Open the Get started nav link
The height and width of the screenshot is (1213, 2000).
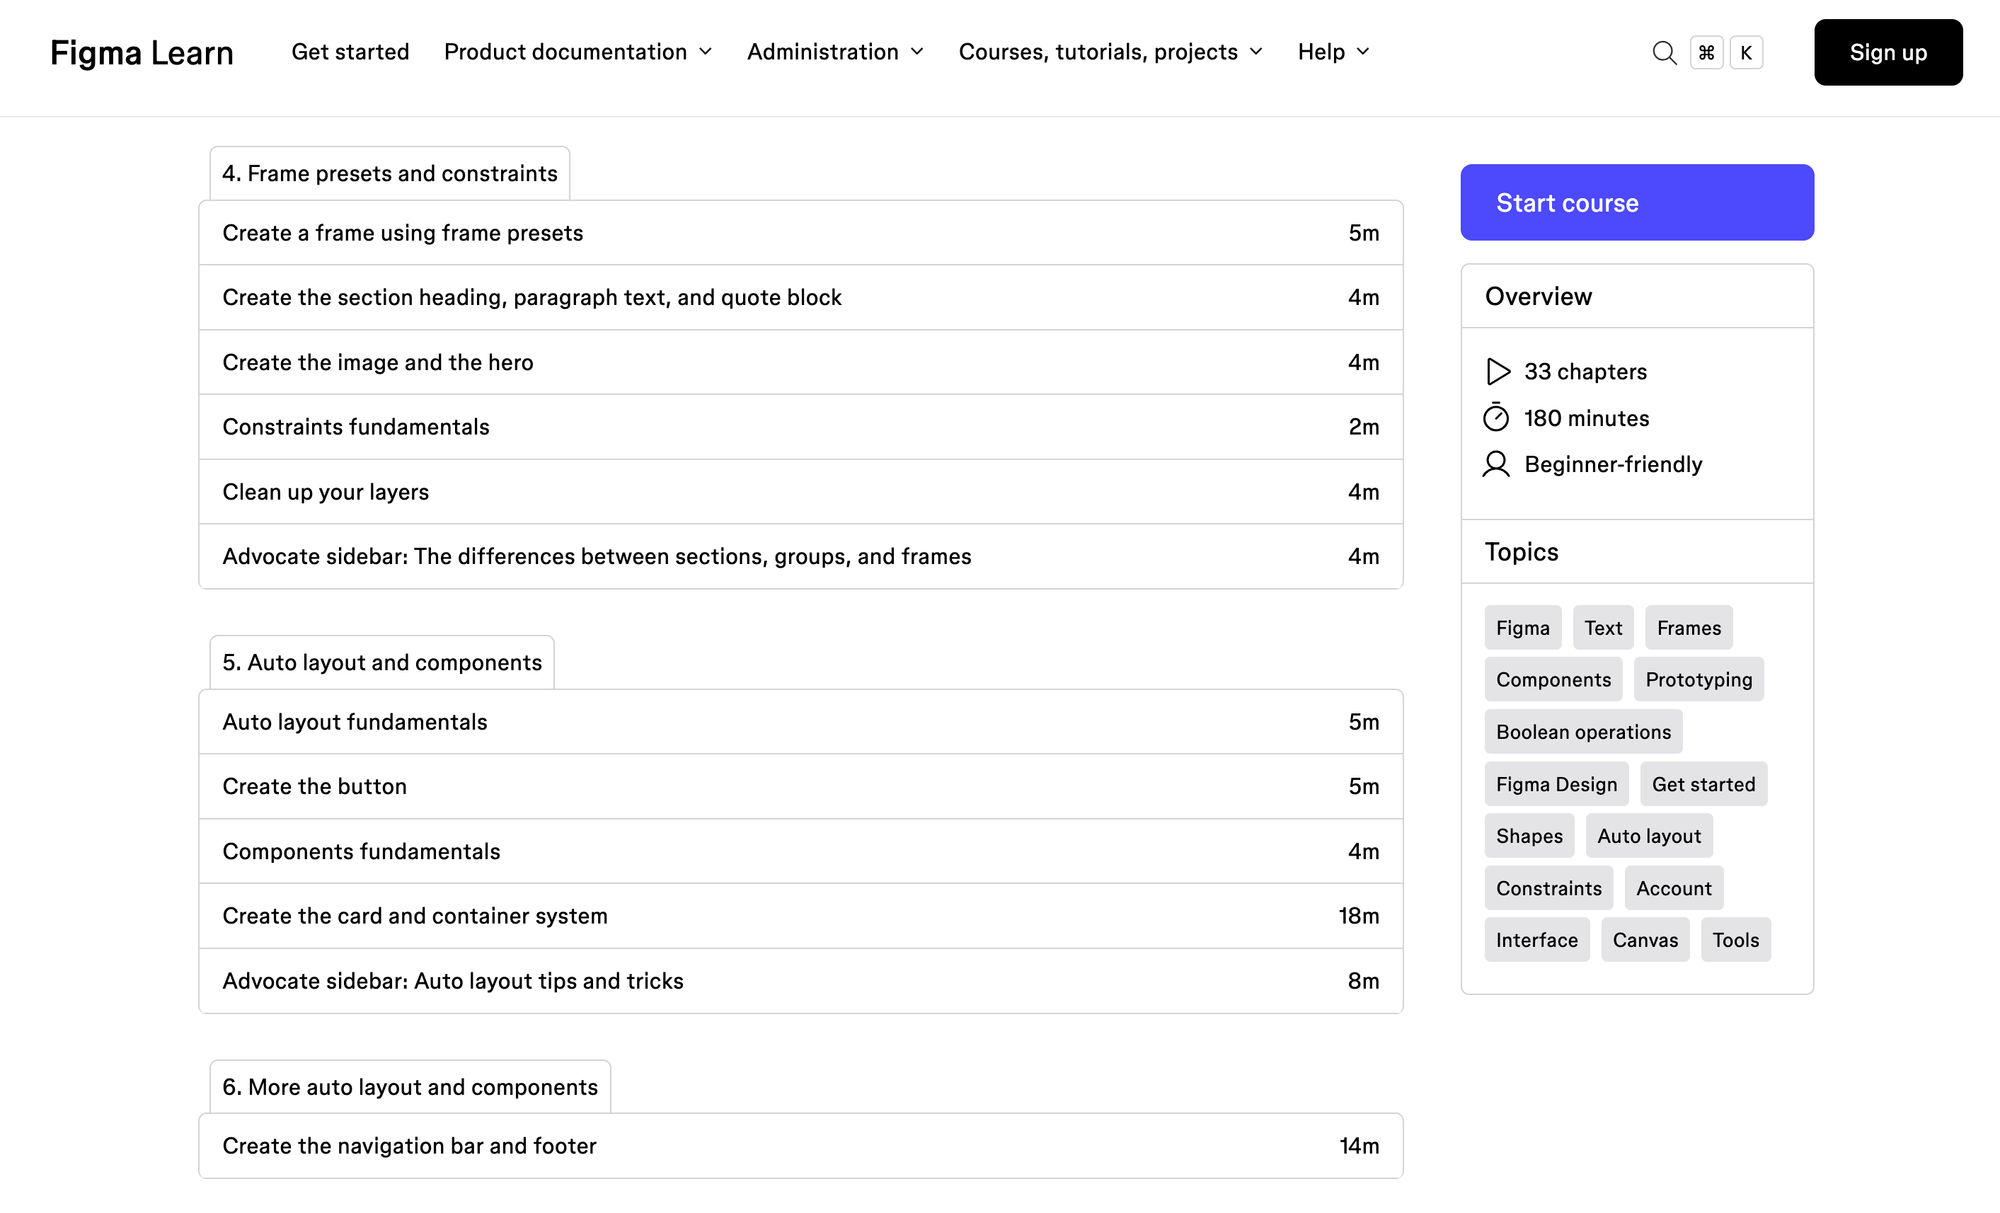point(350,52)
